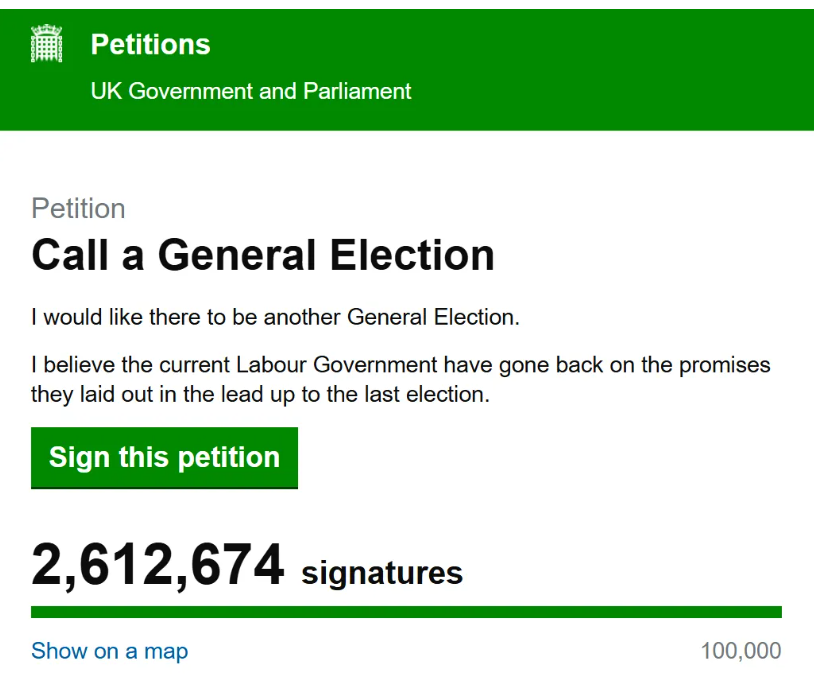Click the sentence starting "I would like there"
The height and width of the screenshot is (676, 814).
pyautogui.click(x=275, y=318)
